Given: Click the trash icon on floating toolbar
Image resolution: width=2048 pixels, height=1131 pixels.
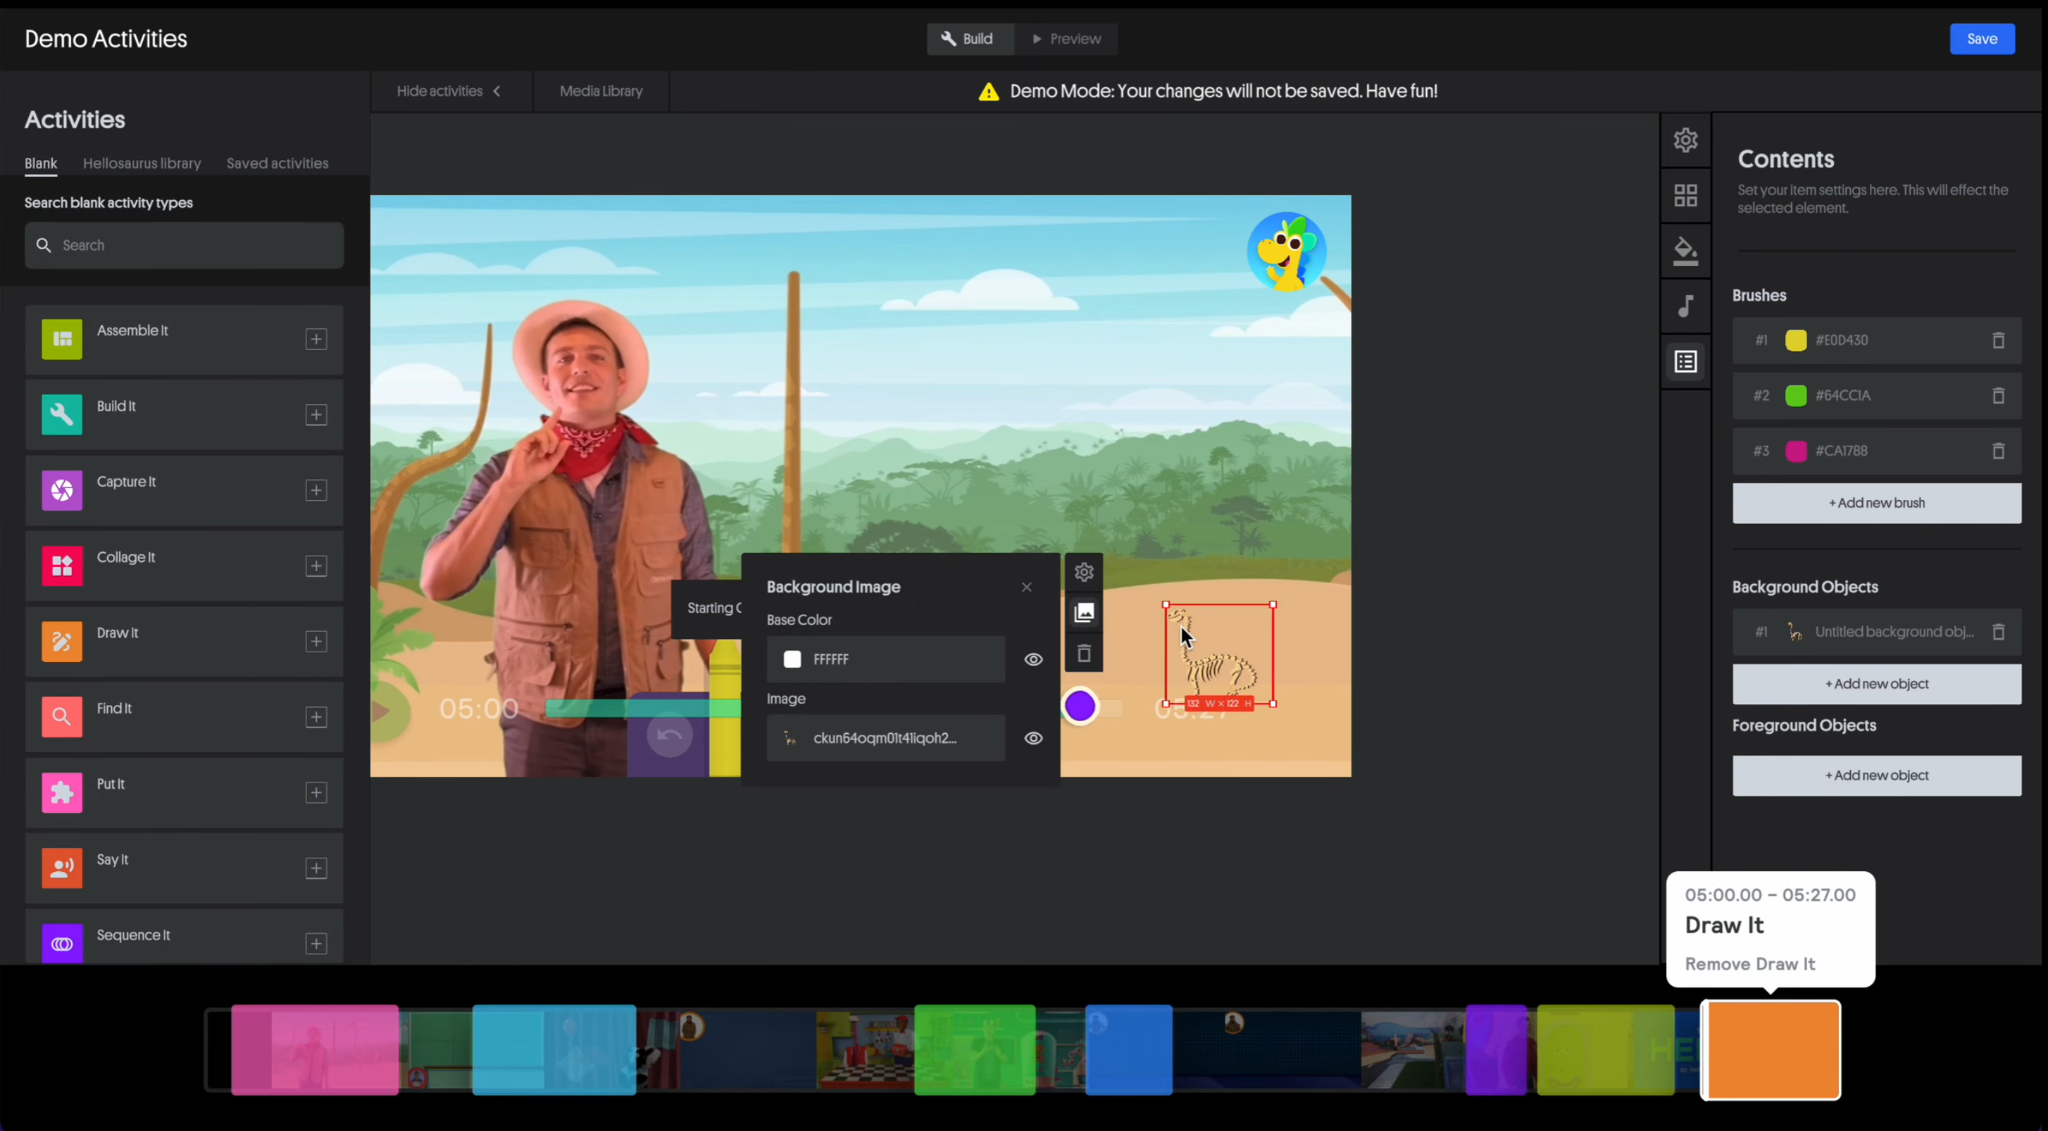Looking at the screenshot, I should coord(1083,654).
